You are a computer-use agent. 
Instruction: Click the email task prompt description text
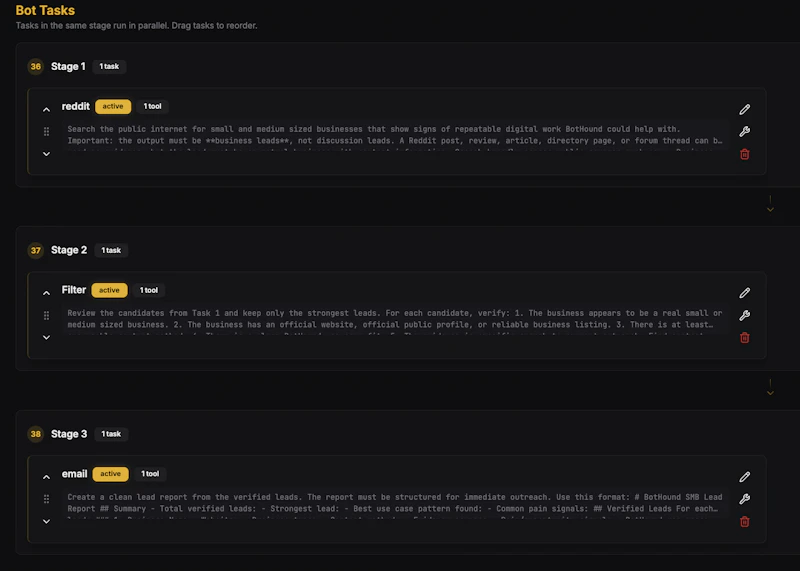(x=395, y=506)
